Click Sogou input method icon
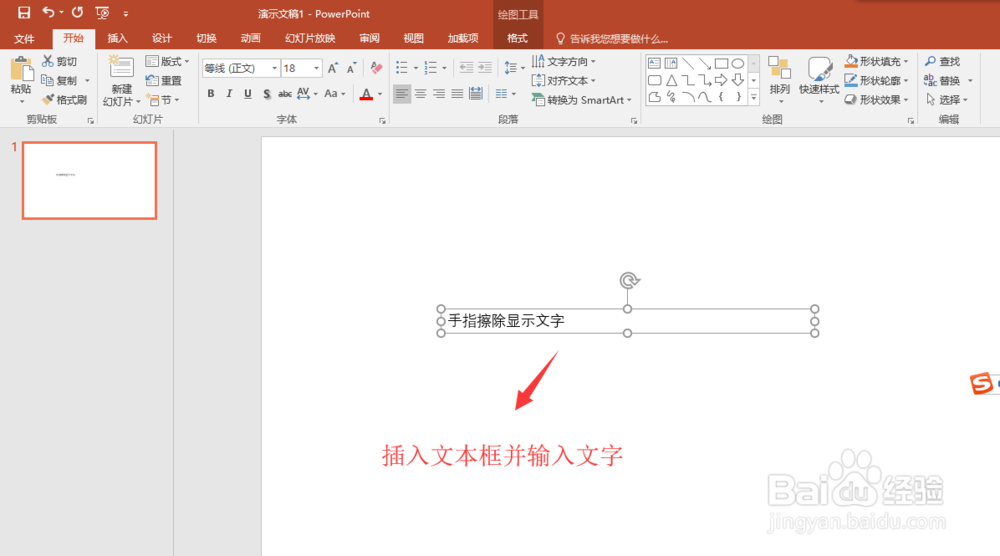1000x556 pixels. point(981,383)
